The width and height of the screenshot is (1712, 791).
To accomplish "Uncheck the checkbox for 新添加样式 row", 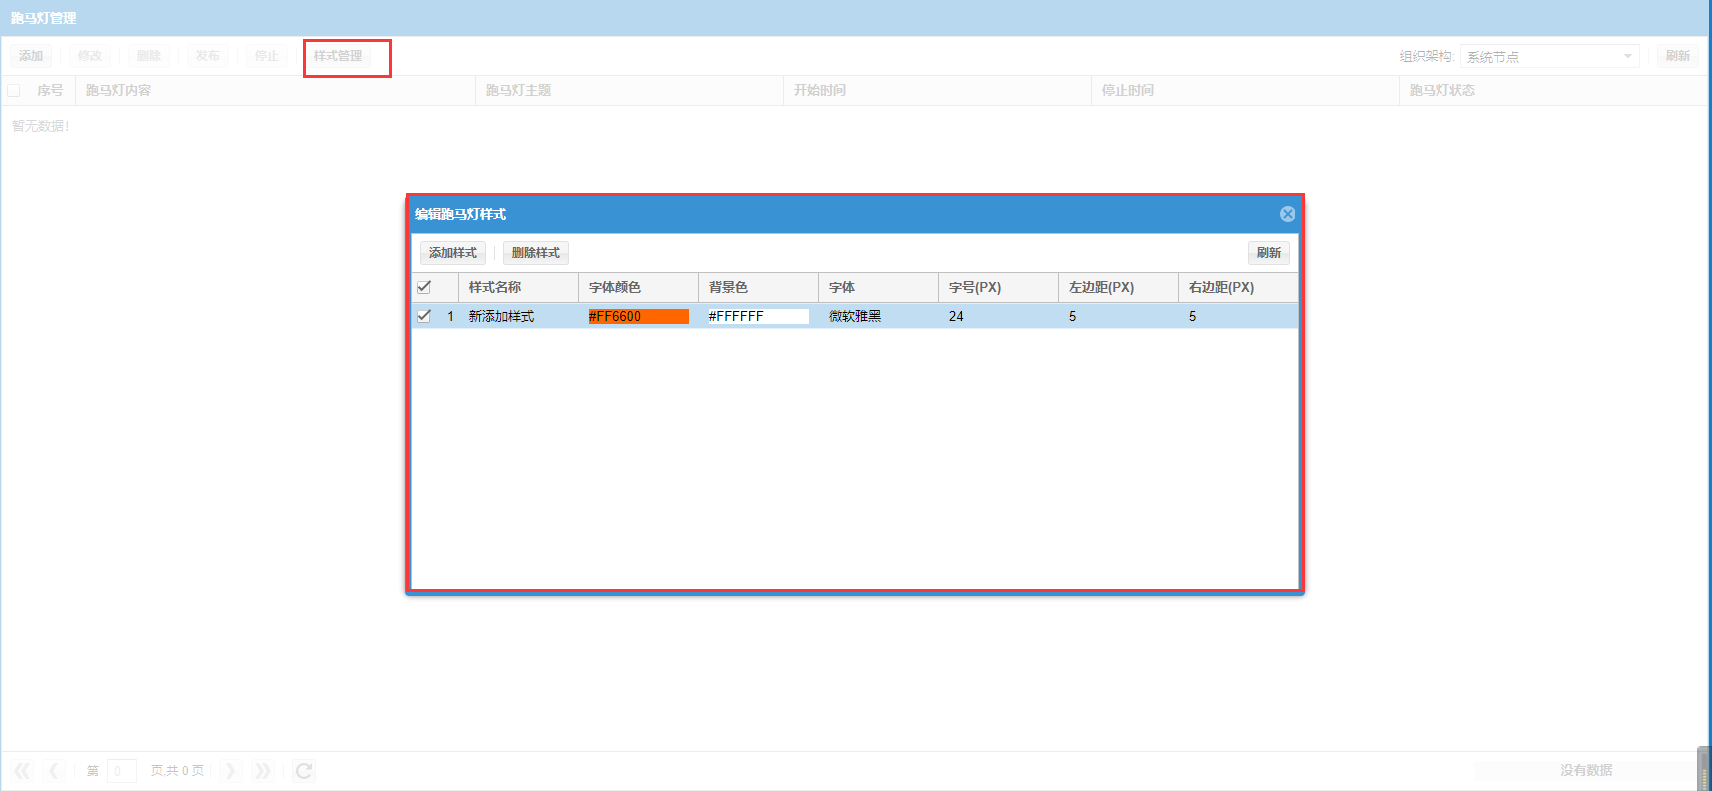I will (x=424, y=316).
